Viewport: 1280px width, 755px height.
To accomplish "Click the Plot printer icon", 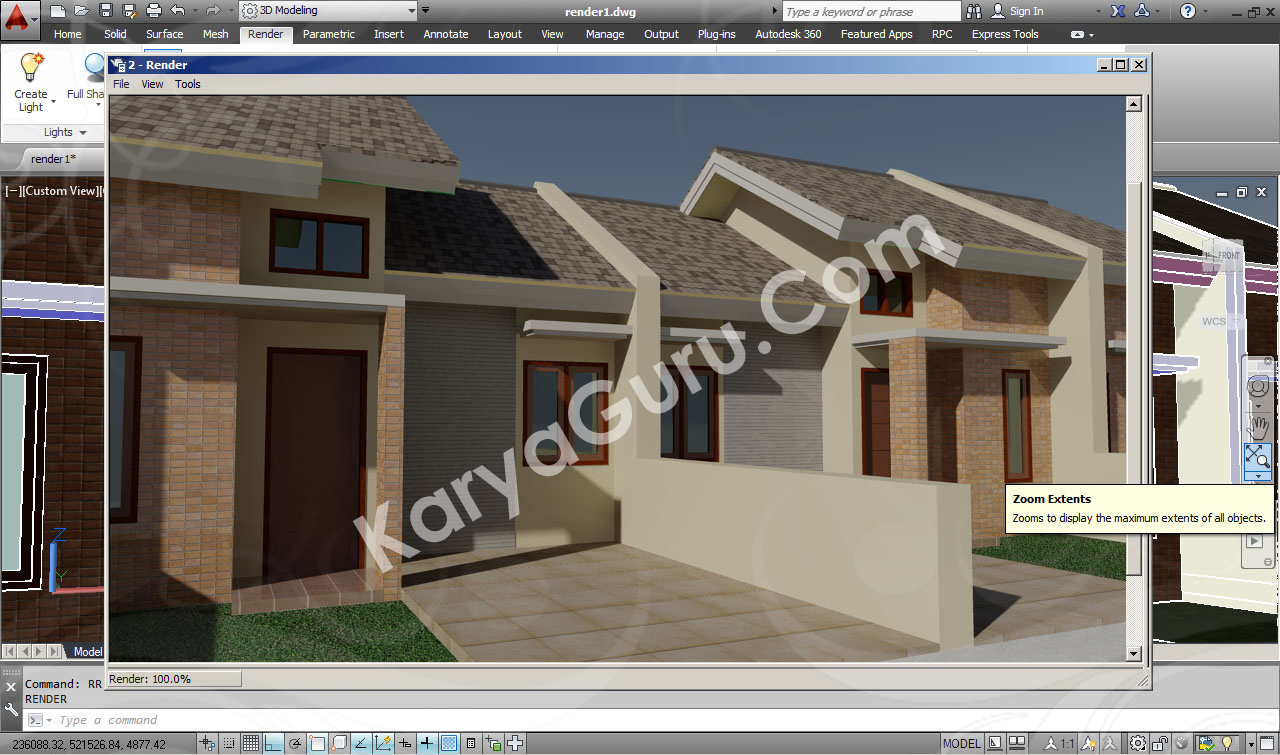I will coord(153,11).
